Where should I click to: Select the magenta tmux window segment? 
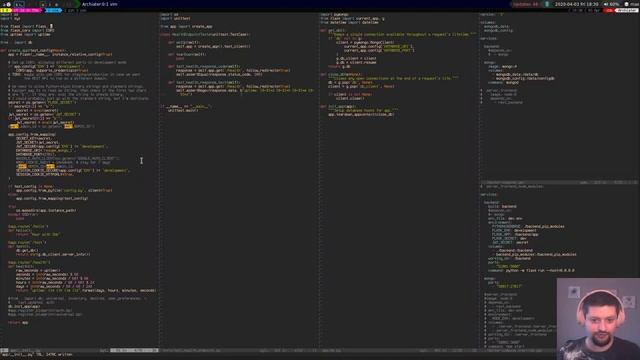[27, 10]
